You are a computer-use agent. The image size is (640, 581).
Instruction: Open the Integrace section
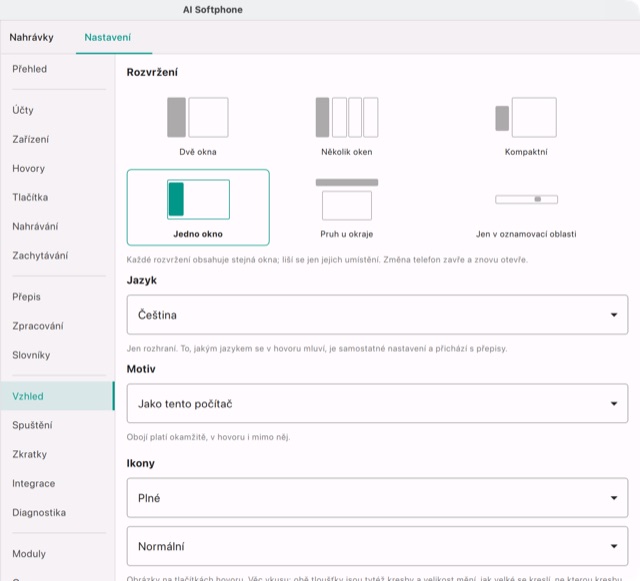click(33, 484)
